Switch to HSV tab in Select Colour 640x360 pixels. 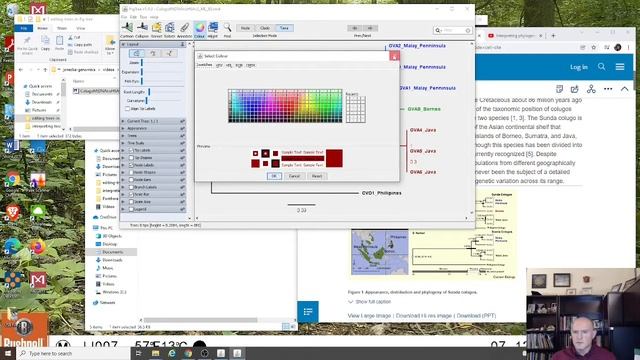coord(219,65)
